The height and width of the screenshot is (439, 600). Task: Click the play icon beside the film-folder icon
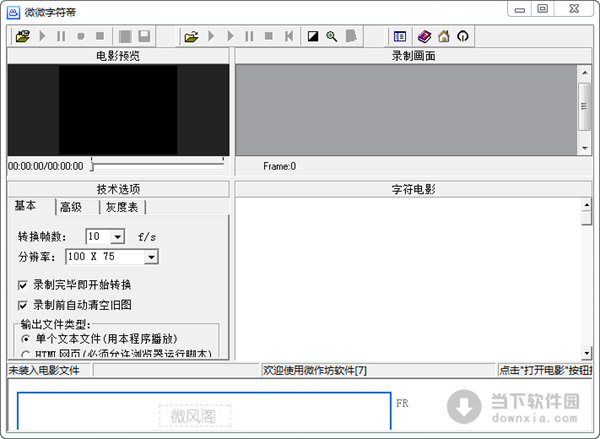pyautogui.click(x=42, y=36)
